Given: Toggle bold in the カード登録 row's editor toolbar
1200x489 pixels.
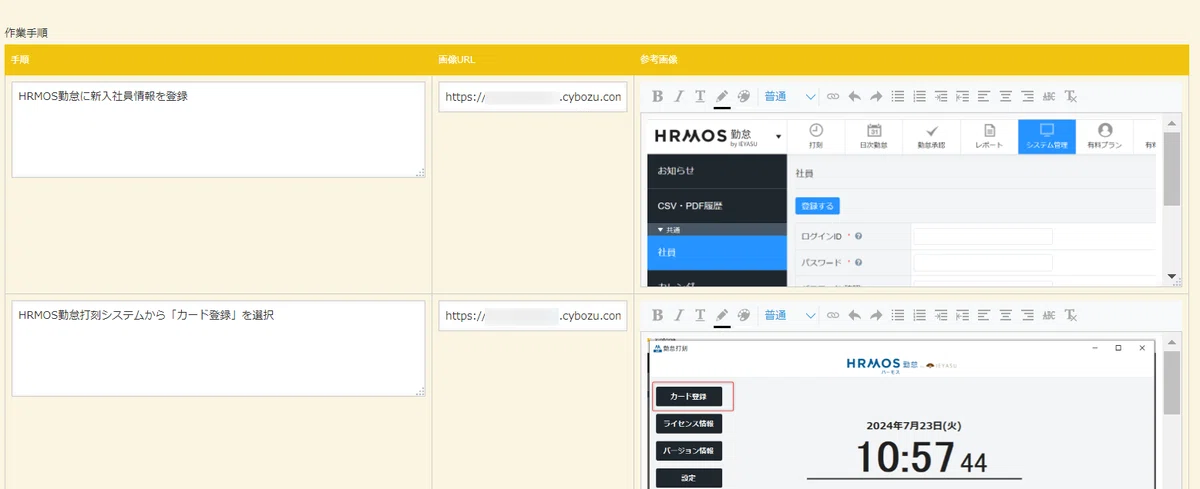Looking at the screenshot, I should (x=658, y=315).
